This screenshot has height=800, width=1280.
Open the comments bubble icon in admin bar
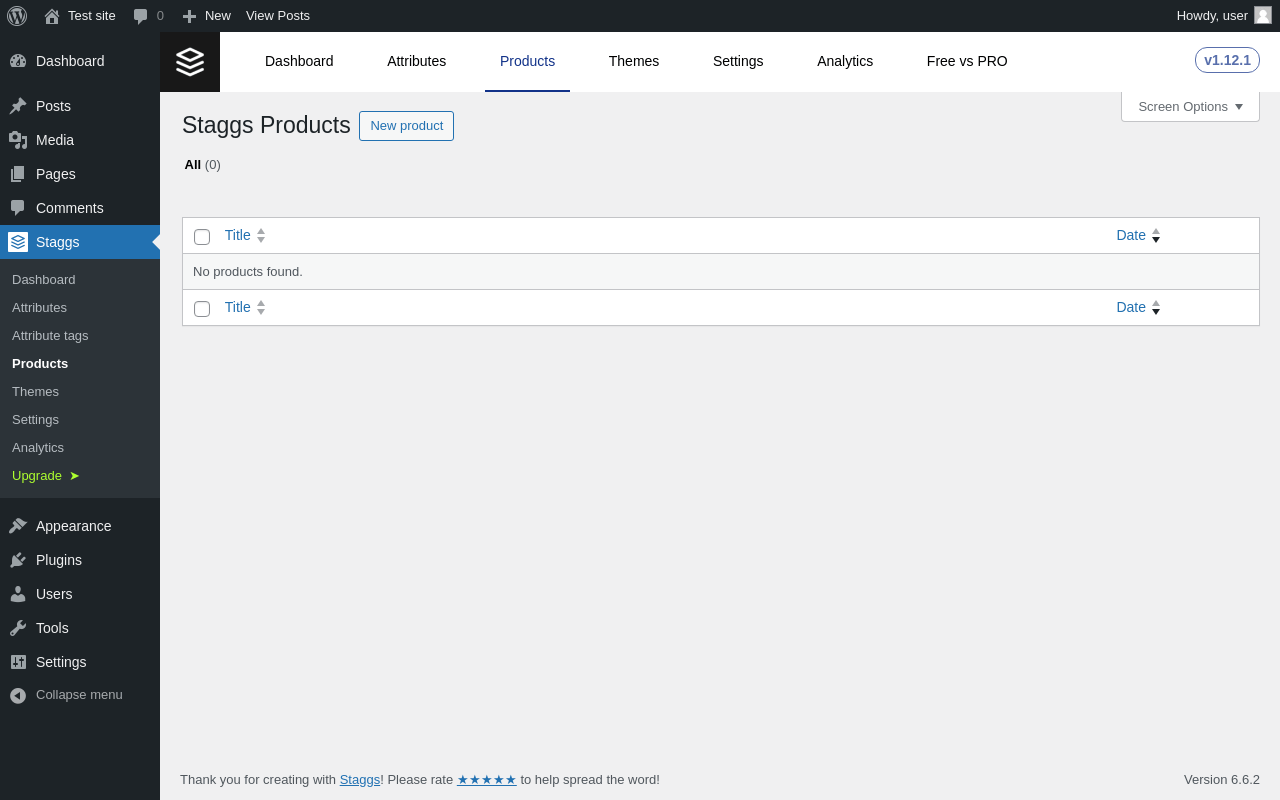pos(141,16)
